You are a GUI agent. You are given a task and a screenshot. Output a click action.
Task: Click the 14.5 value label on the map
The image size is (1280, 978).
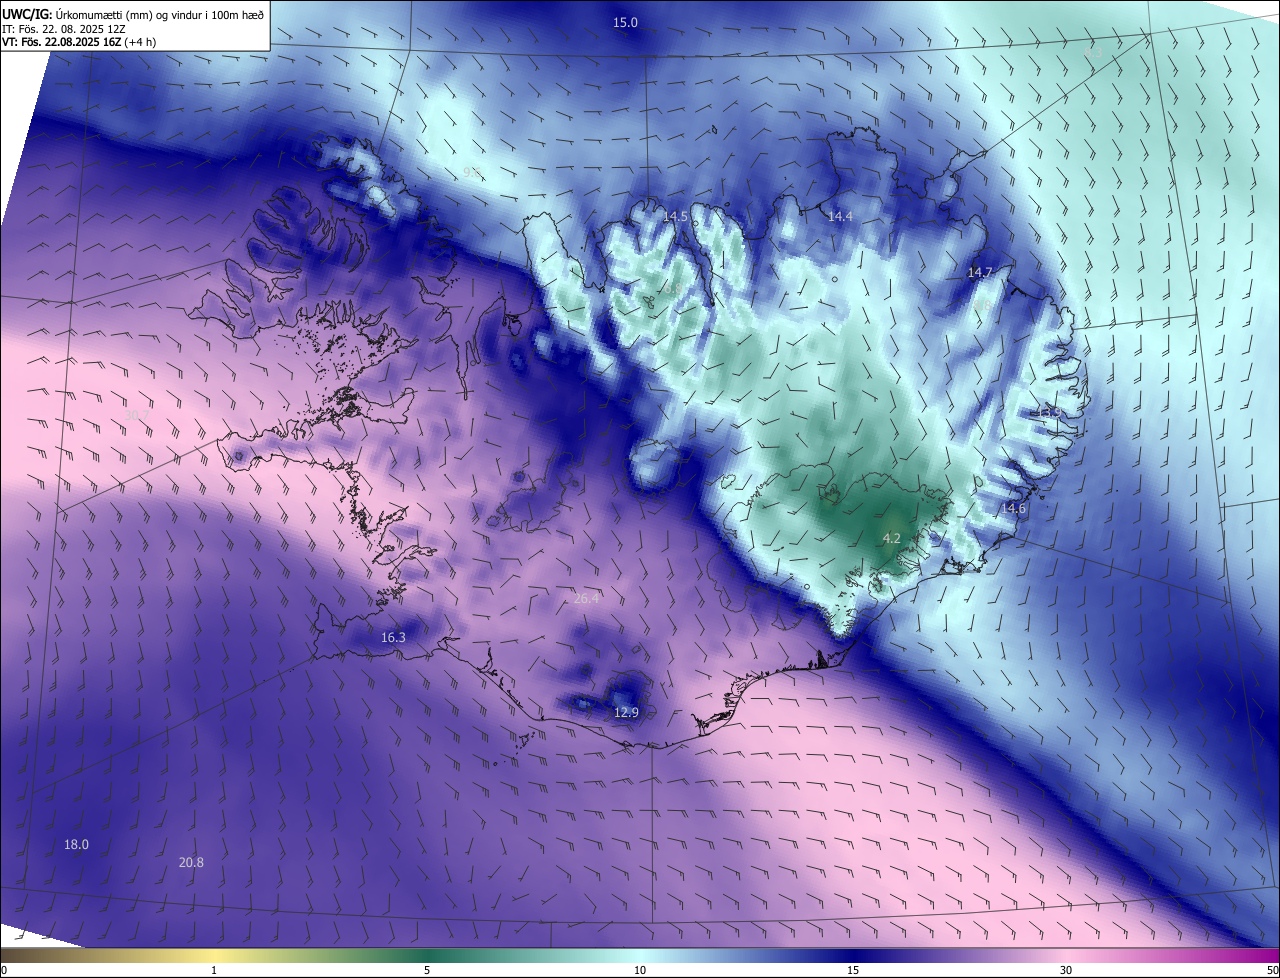pyautogui.click(x=675, y=216)
